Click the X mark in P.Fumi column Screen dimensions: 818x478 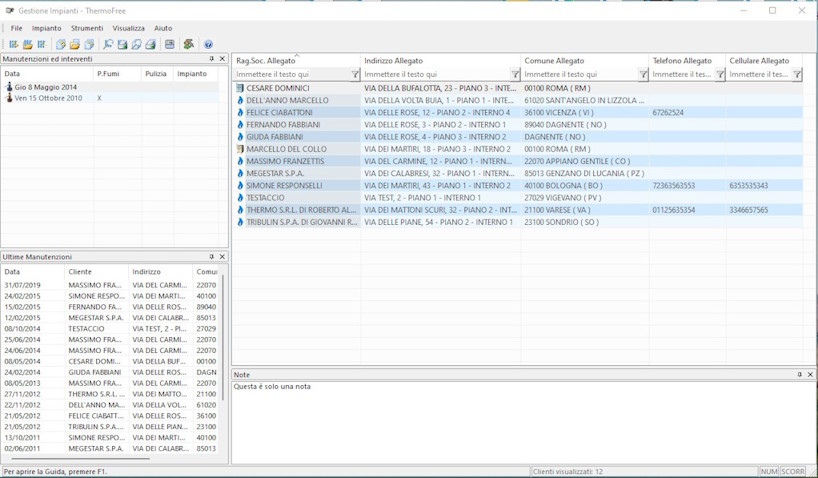(x=99, y=98)
